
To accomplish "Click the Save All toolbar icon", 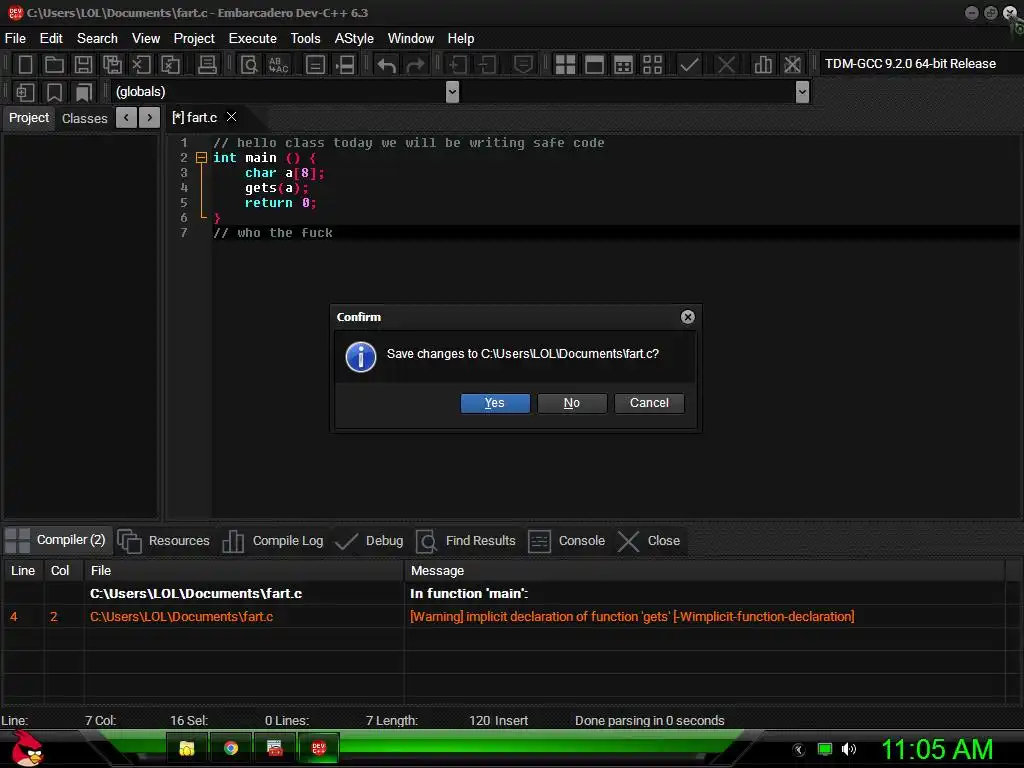I will [112, 65].
